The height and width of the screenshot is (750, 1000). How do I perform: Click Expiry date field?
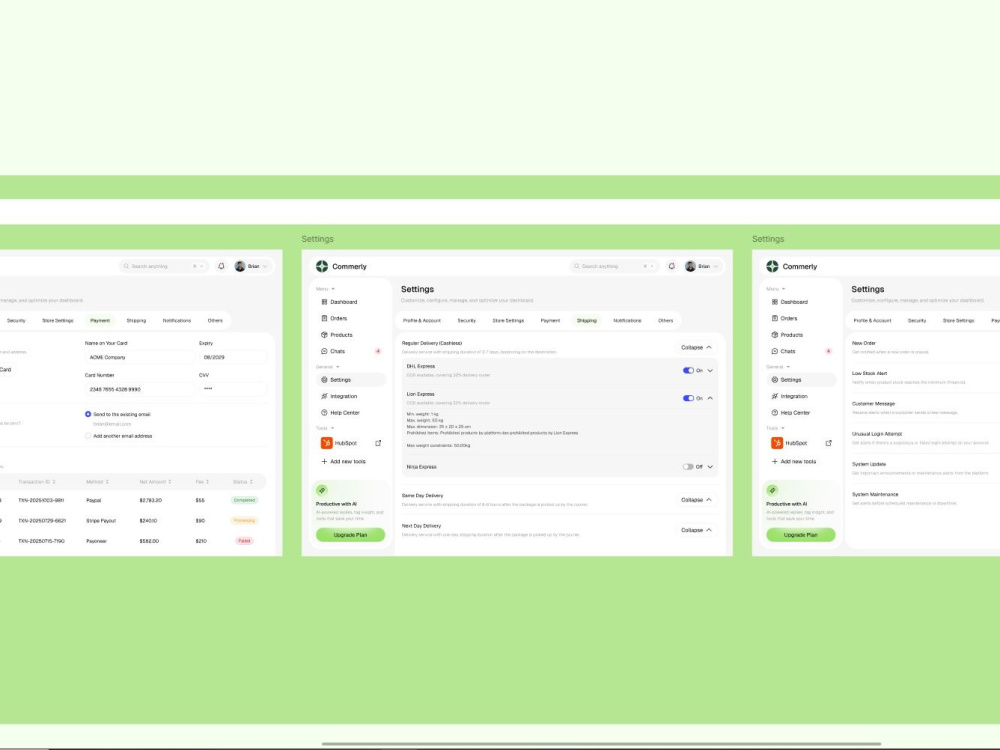pos(232,357)
